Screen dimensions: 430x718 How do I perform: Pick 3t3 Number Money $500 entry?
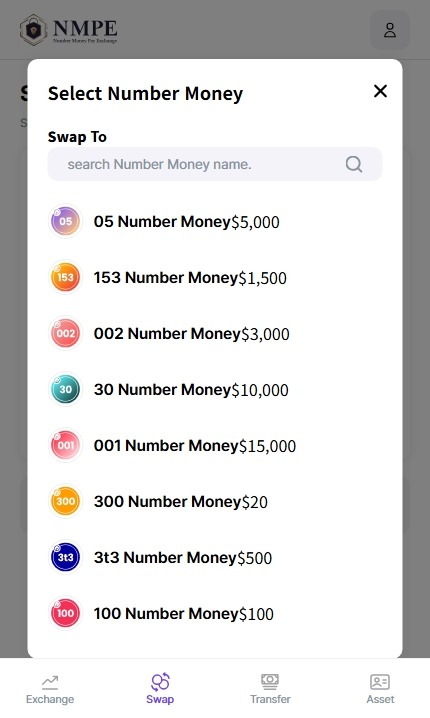(215, 557)
